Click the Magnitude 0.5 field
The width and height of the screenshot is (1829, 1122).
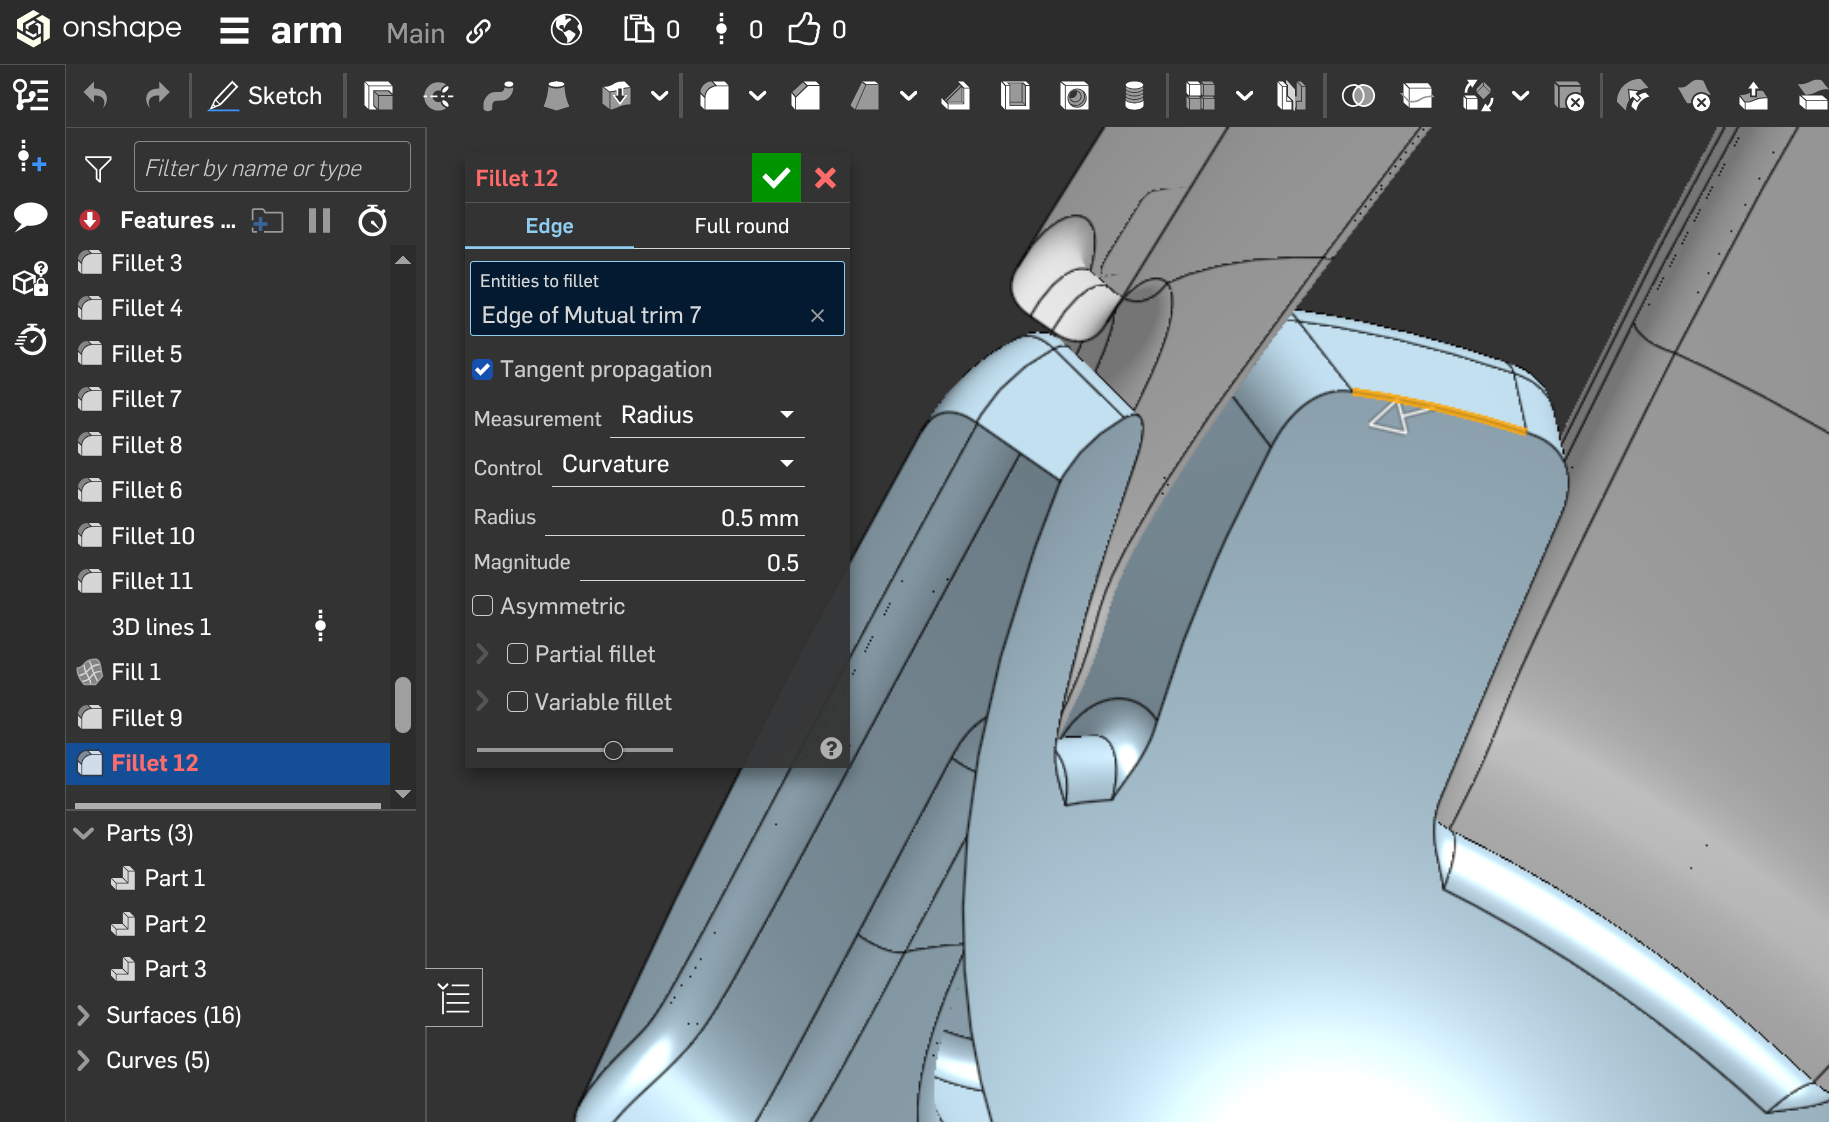point(692,563)
